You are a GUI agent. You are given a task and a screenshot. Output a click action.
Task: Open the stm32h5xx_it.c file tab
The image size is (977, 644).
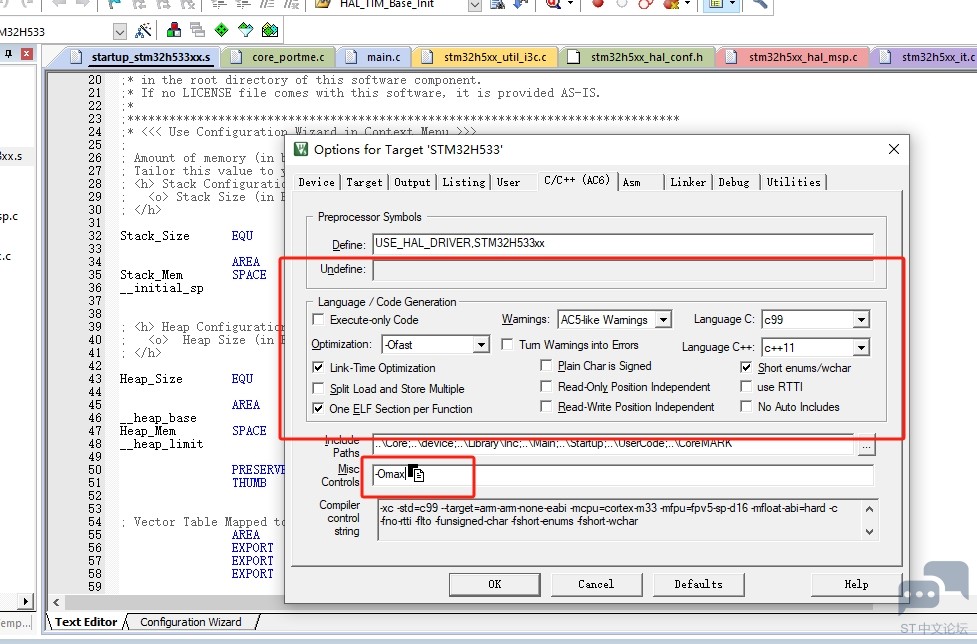point(926,57)
